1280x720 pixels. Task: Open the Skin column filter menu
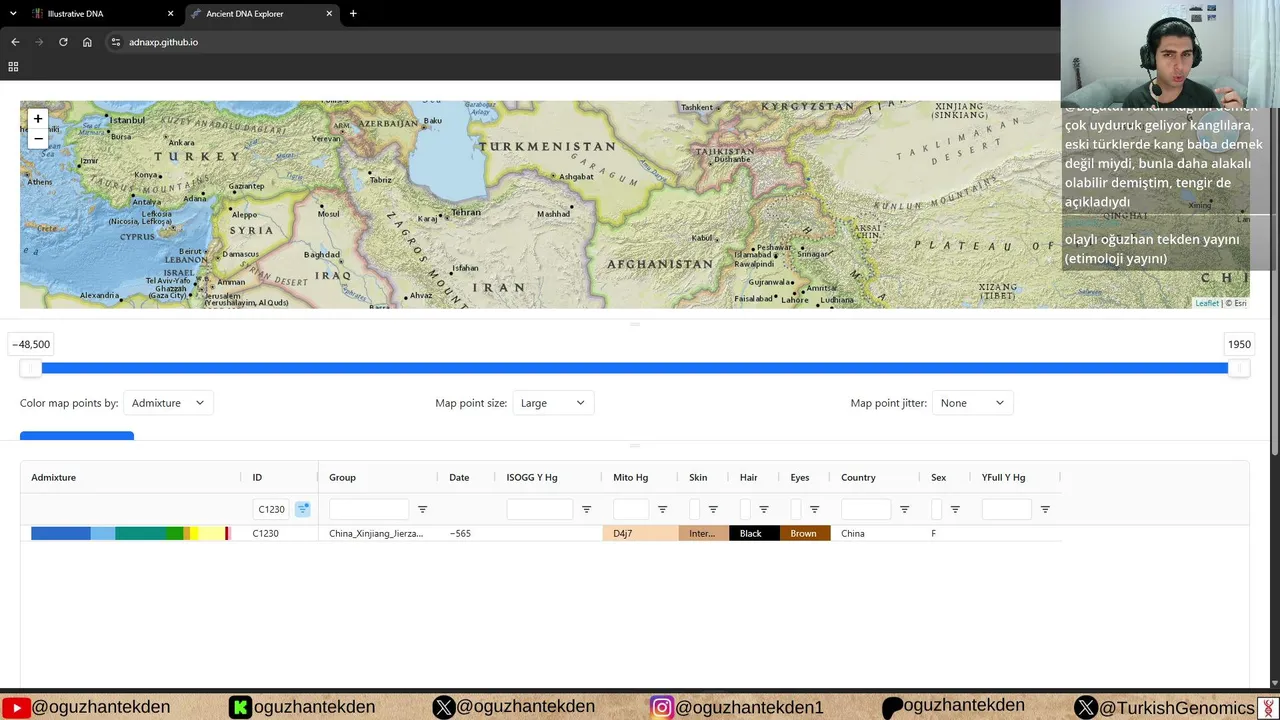(x=713, y=509)
